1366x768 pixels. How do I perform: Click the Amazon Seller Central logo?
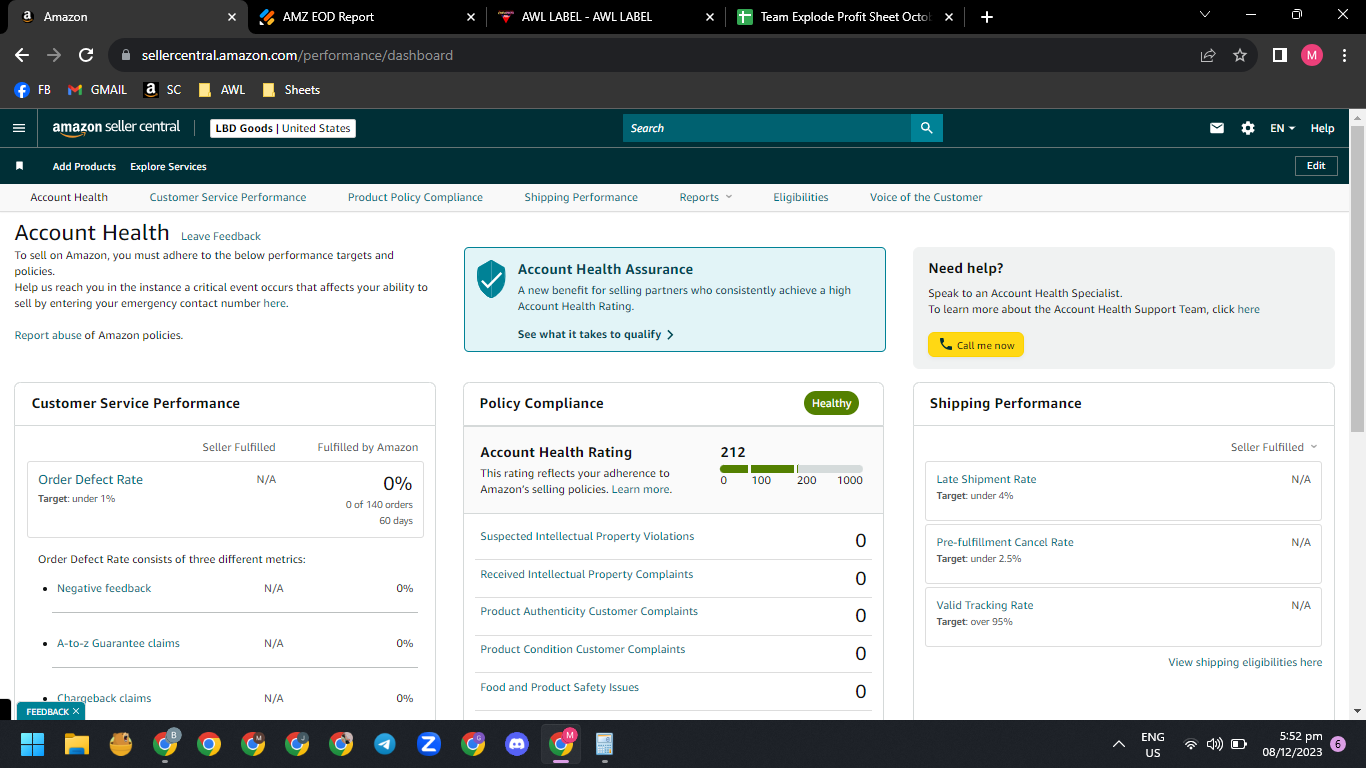[116, 128]
